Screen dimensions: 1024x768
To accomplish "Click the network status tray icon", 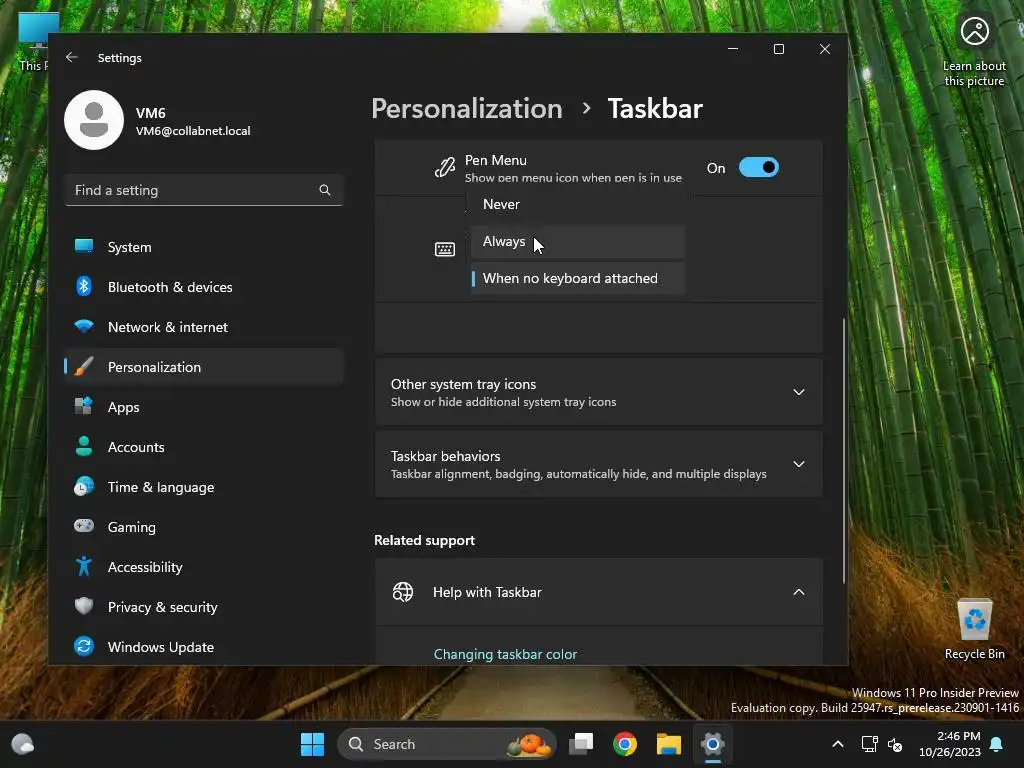I will pos(869,744).
